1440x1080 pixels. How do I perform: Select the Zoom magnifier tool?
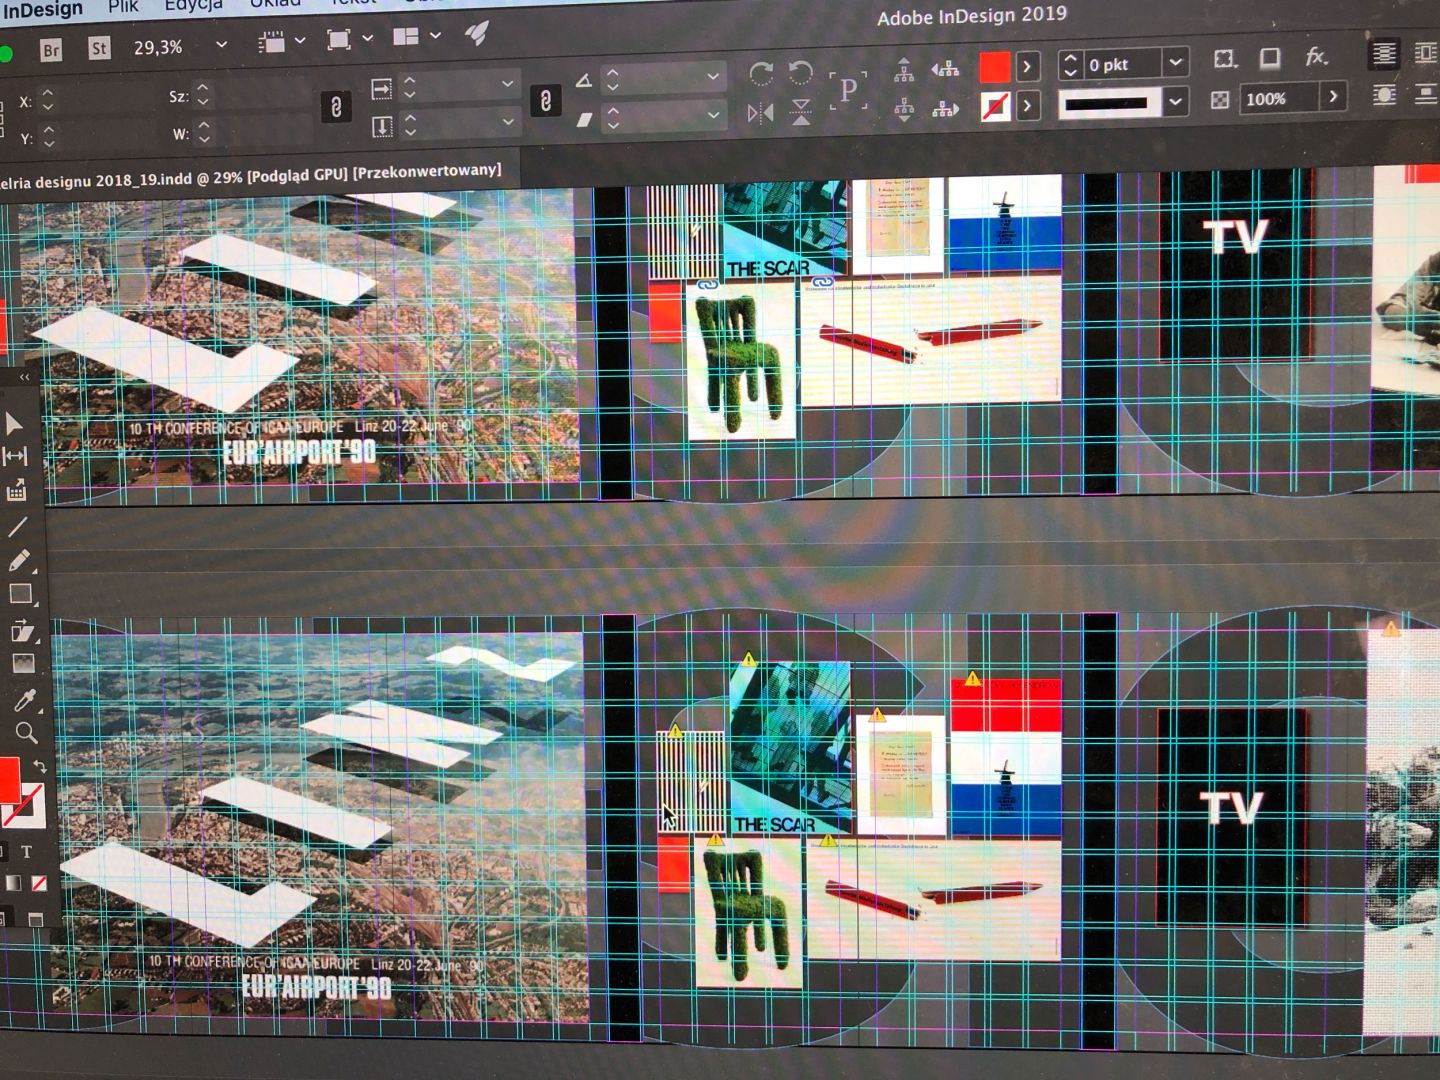[x=26, y=733]
